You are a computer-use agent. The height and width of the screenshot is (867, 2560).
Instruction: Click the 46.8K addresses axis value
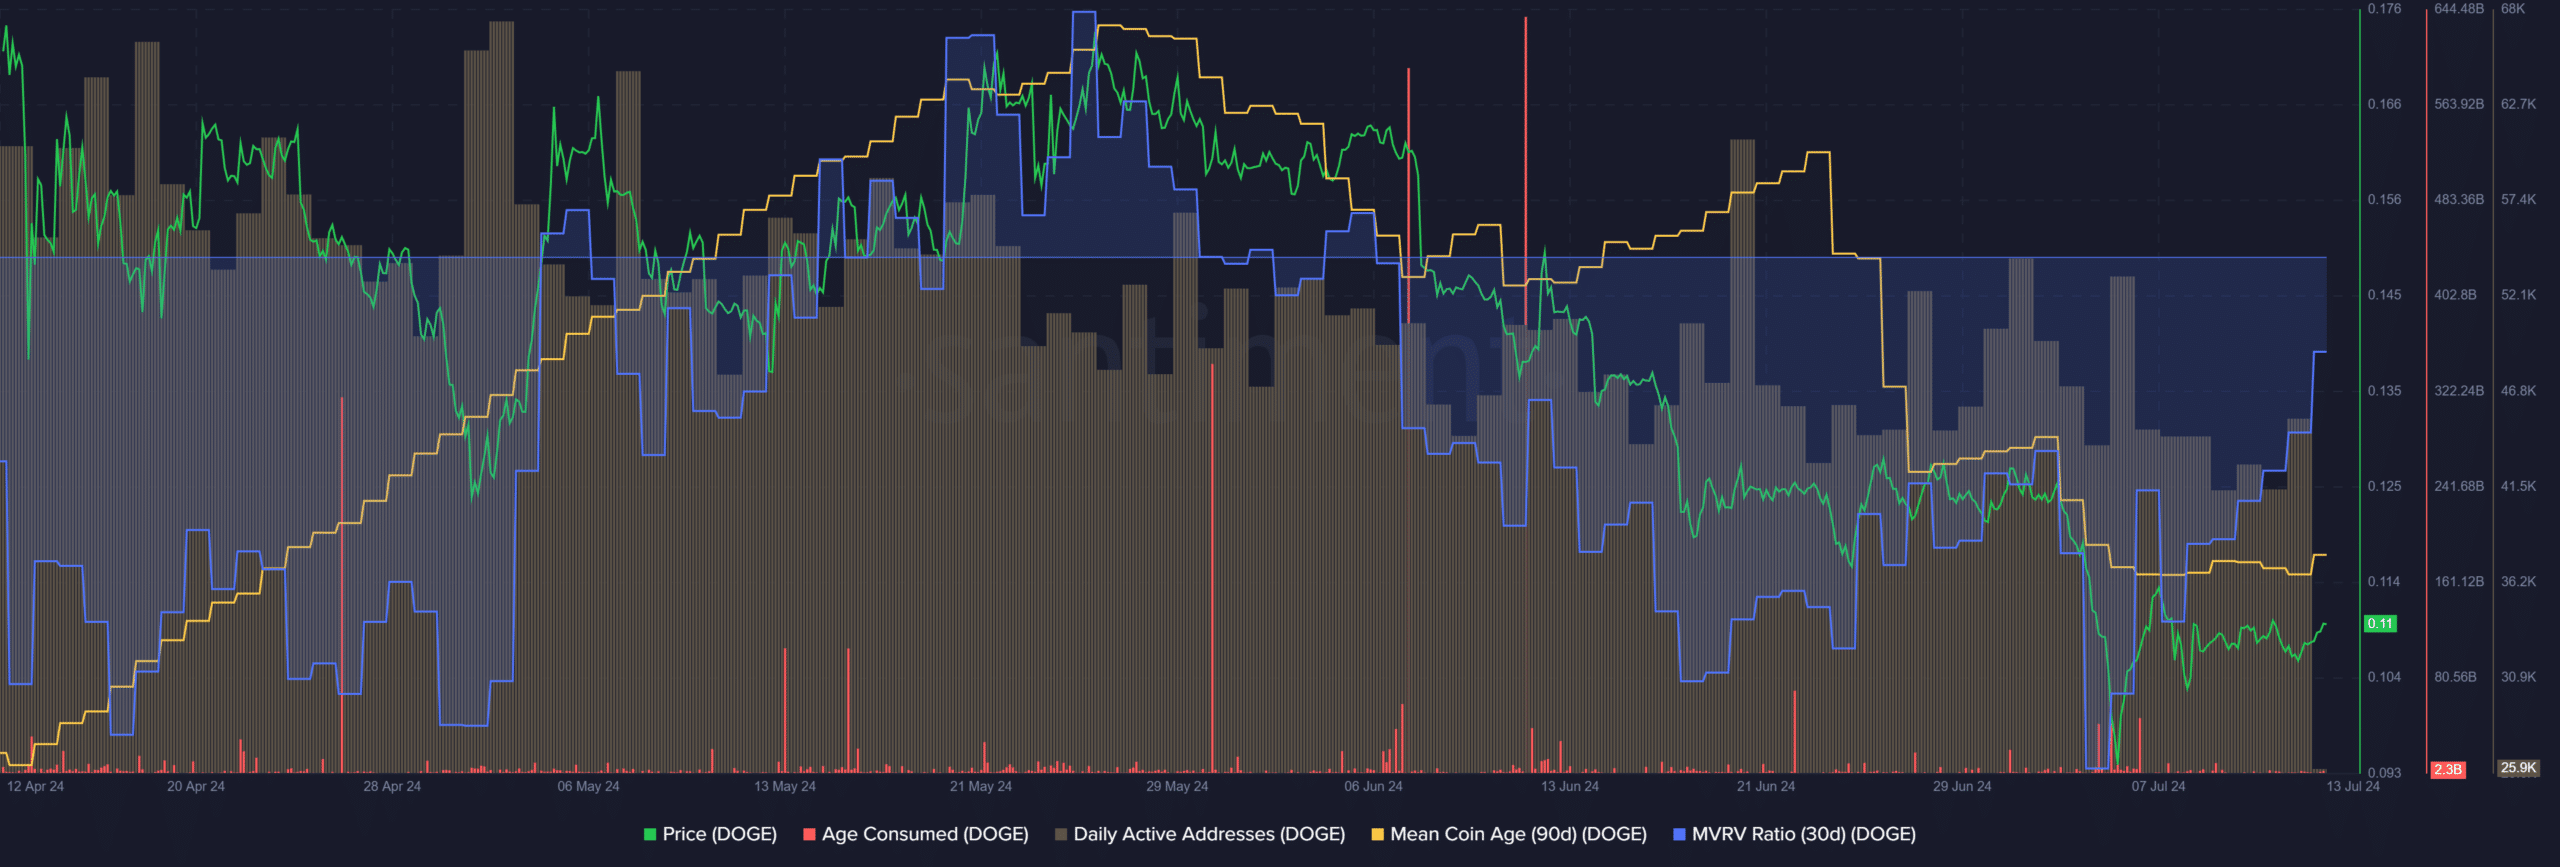[x=2518, y=391]
